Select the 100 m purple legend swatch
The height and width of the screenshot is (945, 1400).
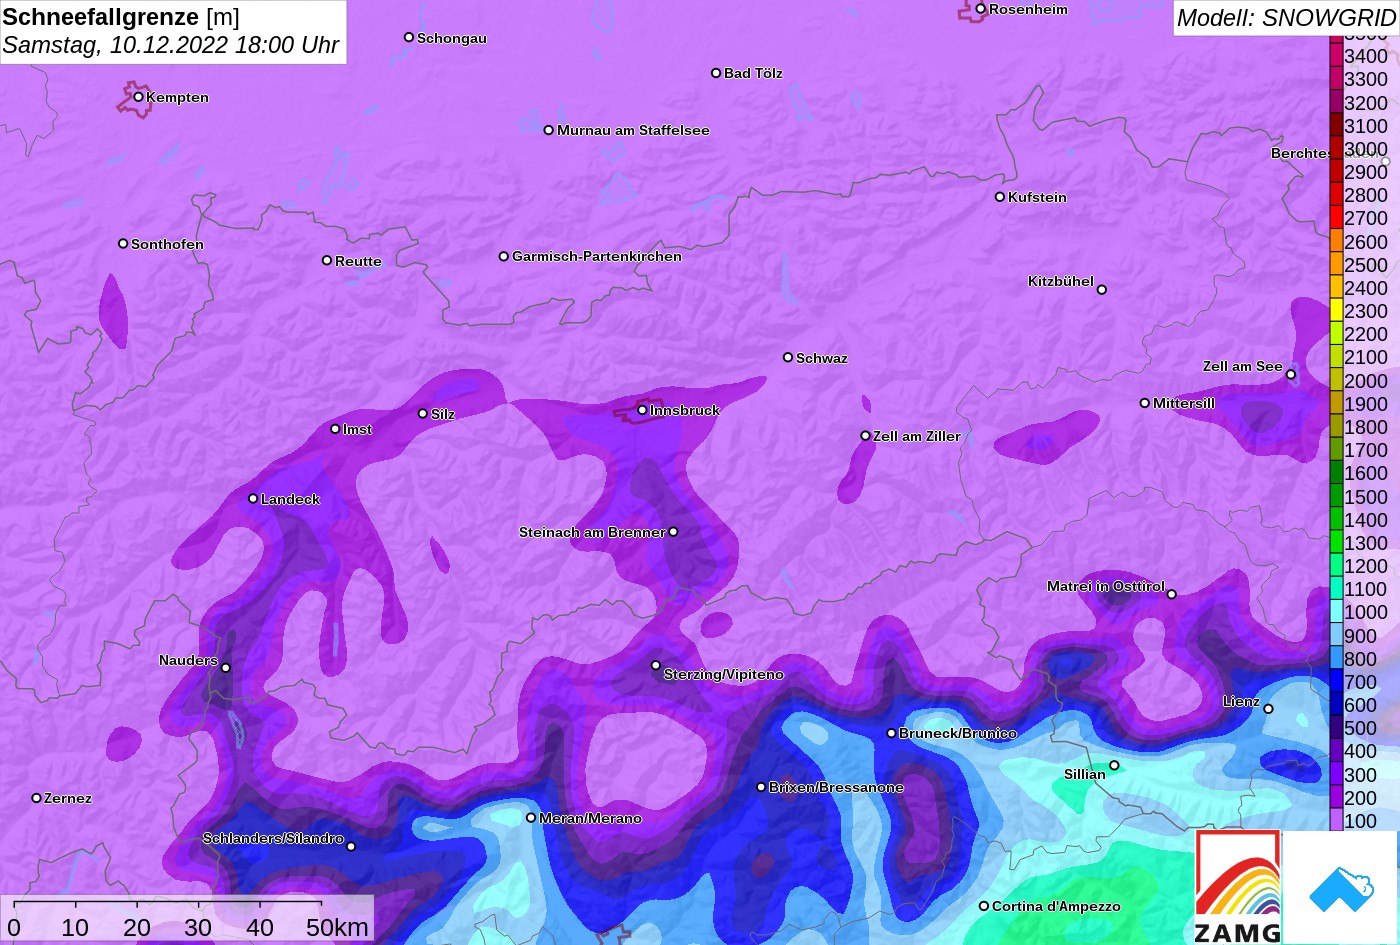[1336, 819]
